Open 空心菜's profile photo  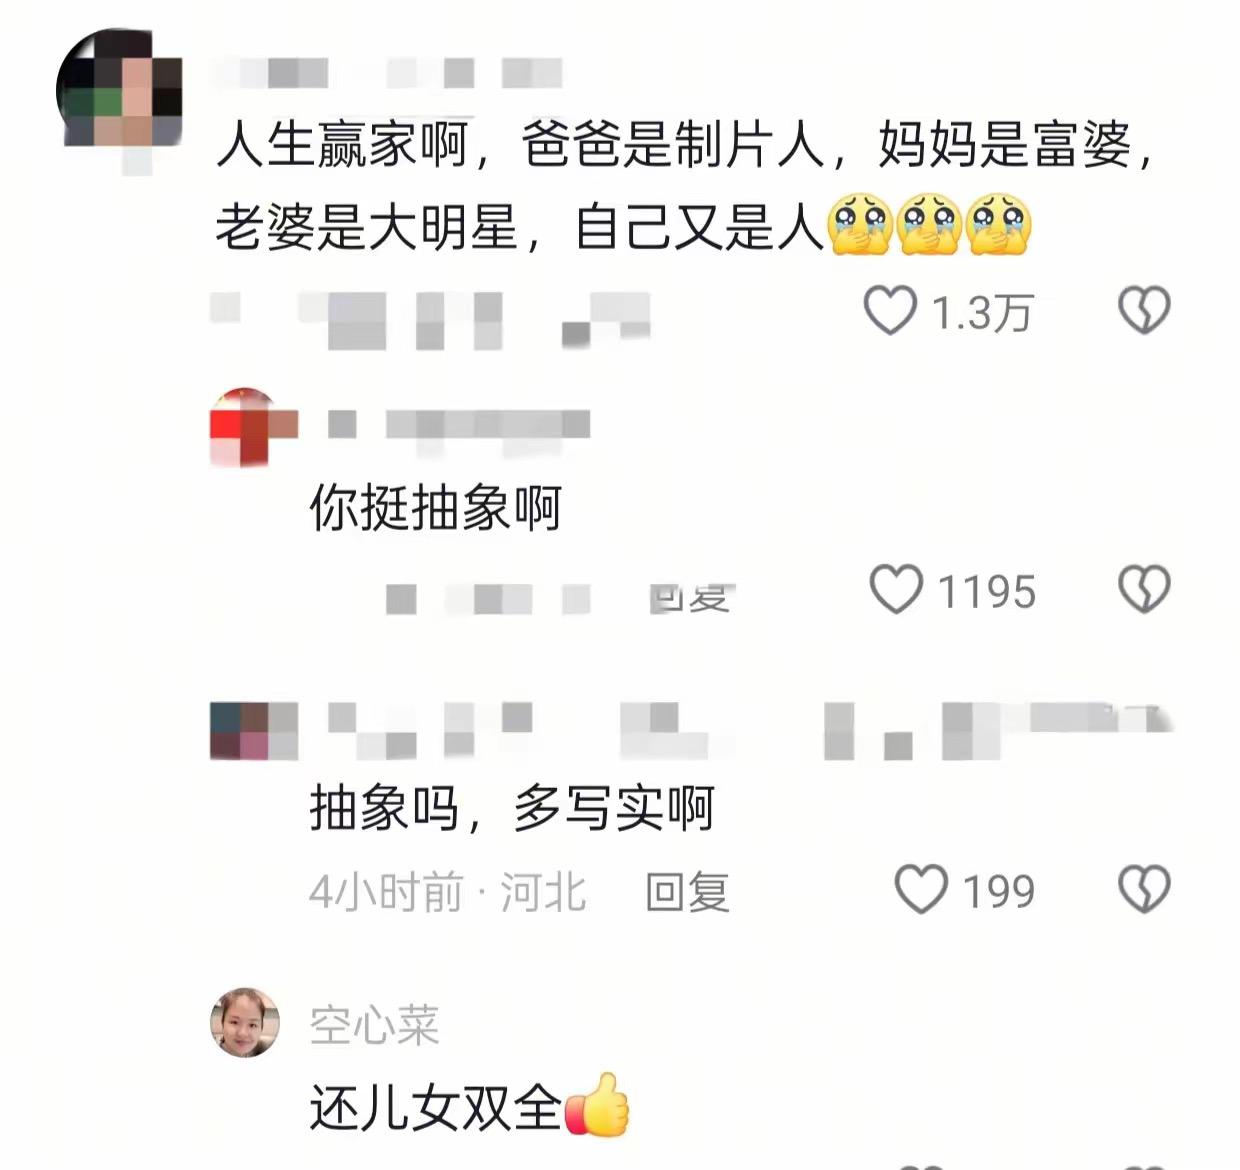(x=245, y=1023)
